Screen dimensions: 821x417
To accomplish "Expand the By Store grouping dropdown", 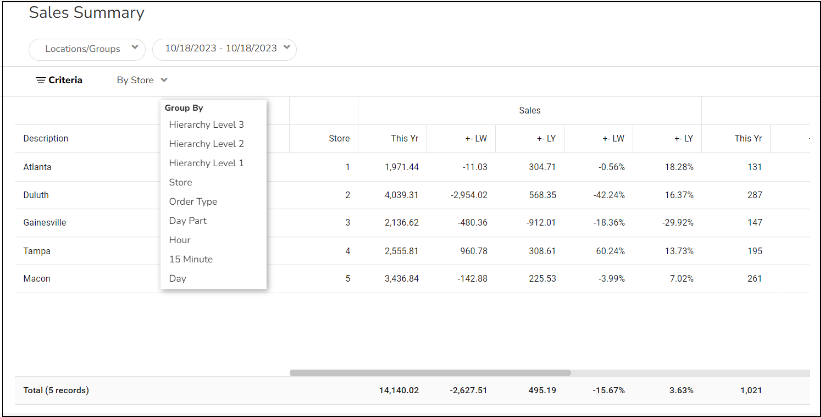I will (x=142, y=80).
